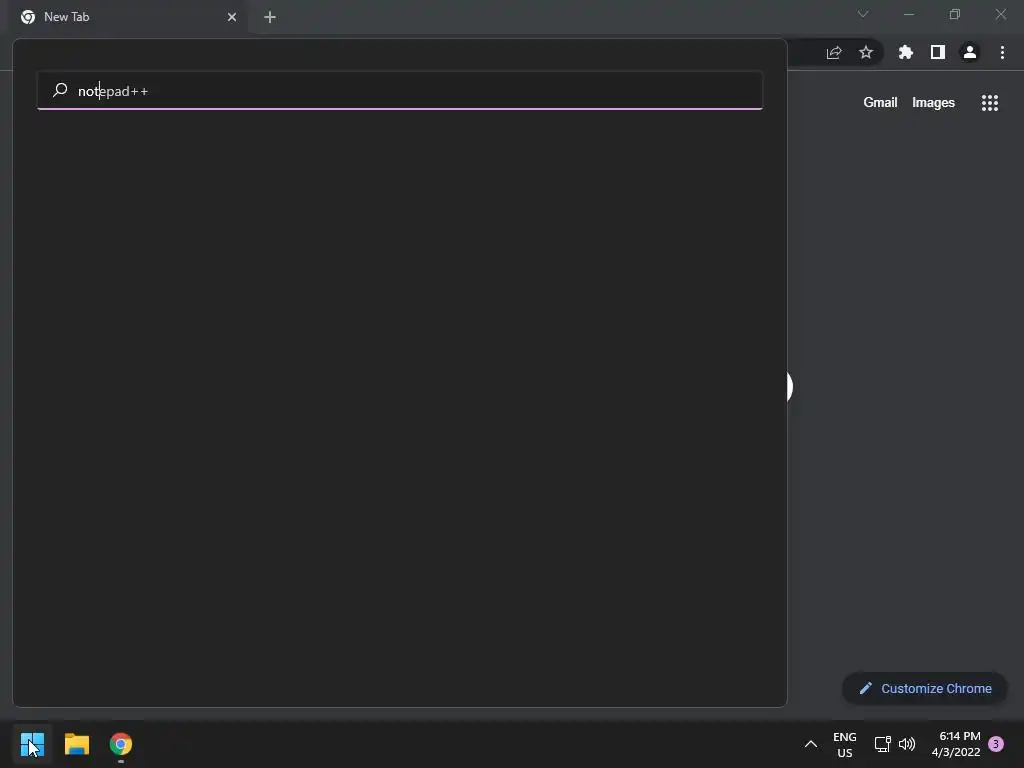The height and width of the screenshot is (768, 1024).
Task: Close the New Tab tab
Action: coord(232,17)
